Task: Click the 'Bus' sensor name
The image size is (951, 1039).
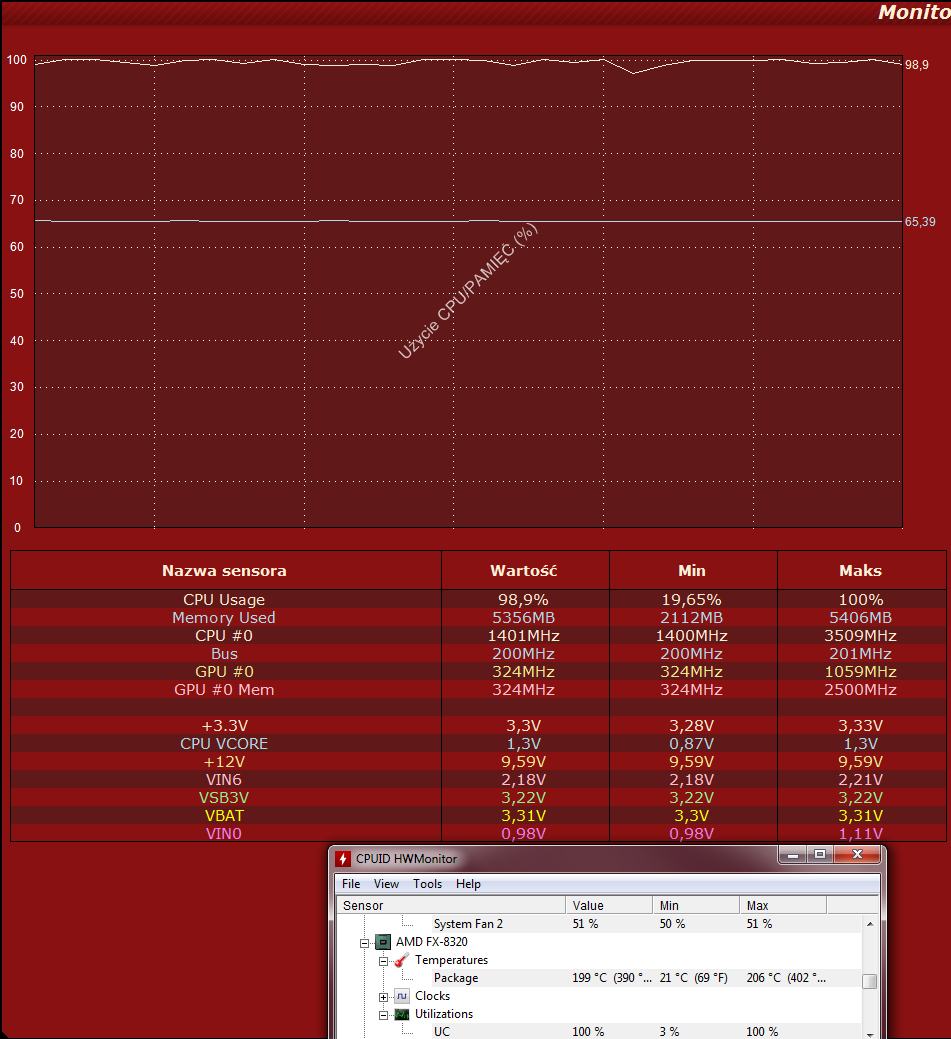Action: pos(224,653)
